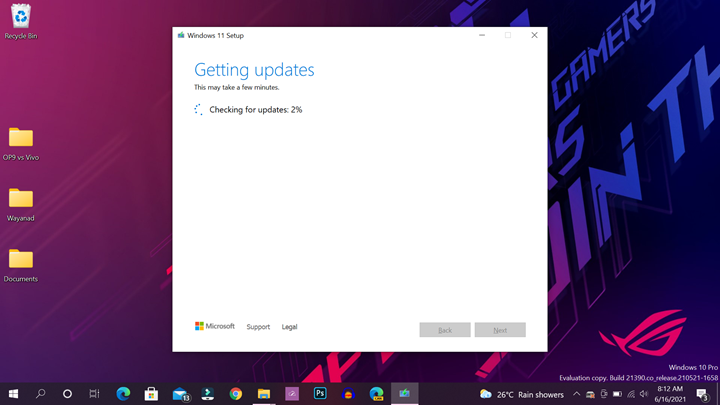Image resolution: width=720 pixels, height=405 pixels.
Task: Show hidden system tray icons
Action: point(577,394)
